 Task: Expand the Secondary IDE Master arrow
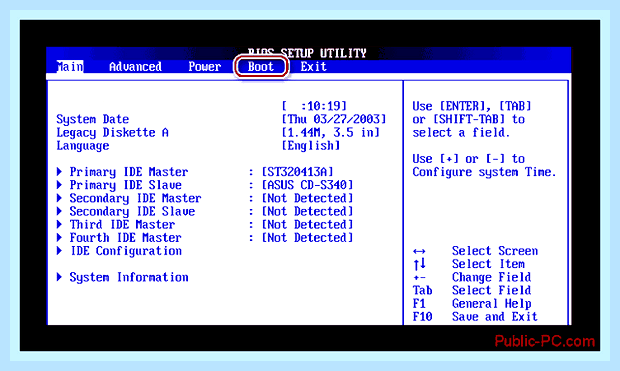tap(59, 198)
